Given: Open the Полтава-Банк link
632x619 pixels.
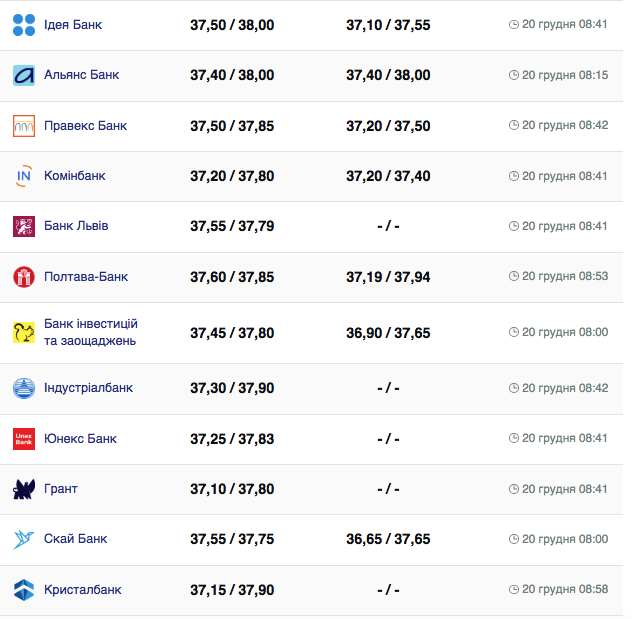Looking at the screenshot, I should pyautogui.click(x=86, y=277).
